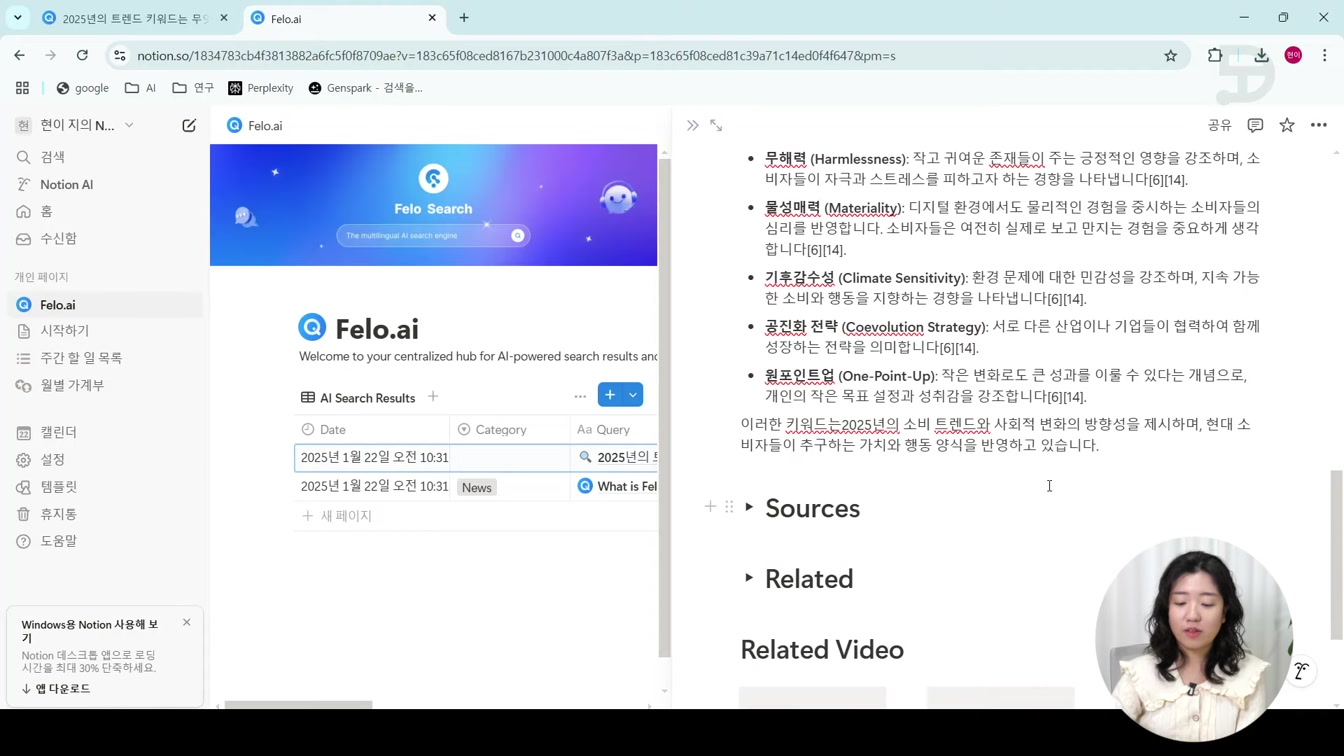The image size is (1344, 756).
Task: Reload the current browser page
Action: (x=82, y=56)
